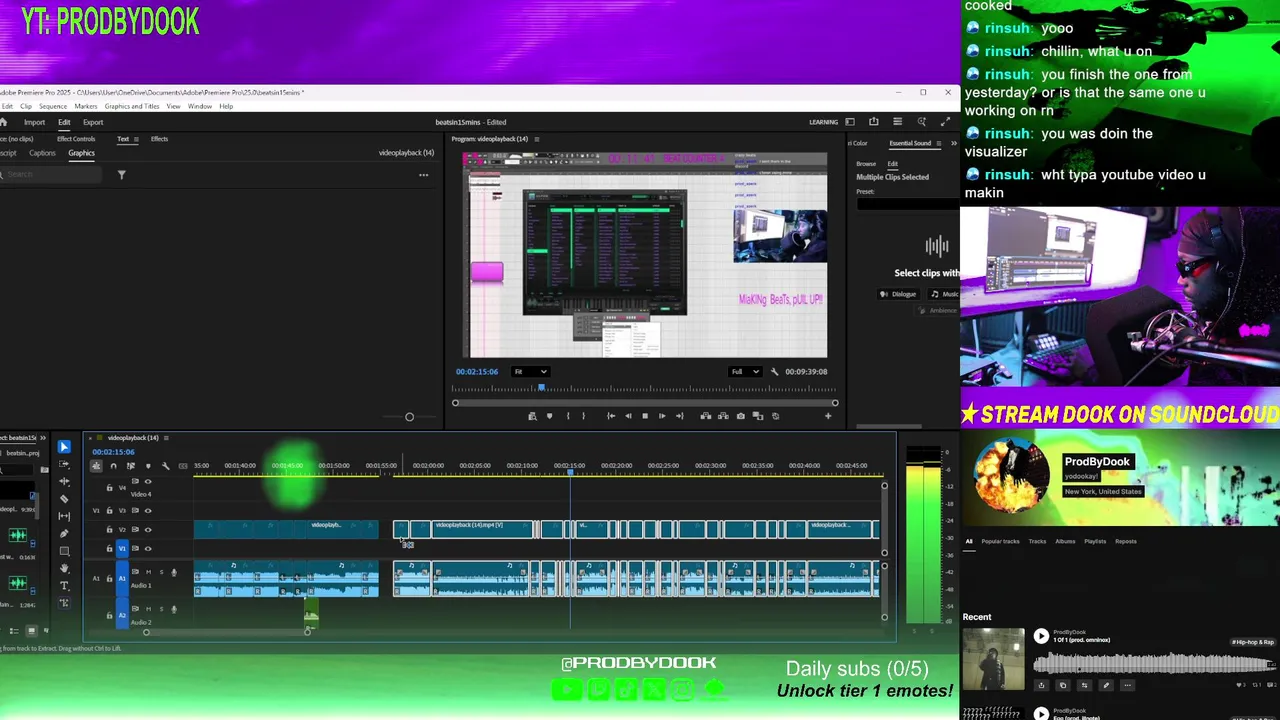
Task: Toggle lock on V4 track
Action: (x=109, y=488)
